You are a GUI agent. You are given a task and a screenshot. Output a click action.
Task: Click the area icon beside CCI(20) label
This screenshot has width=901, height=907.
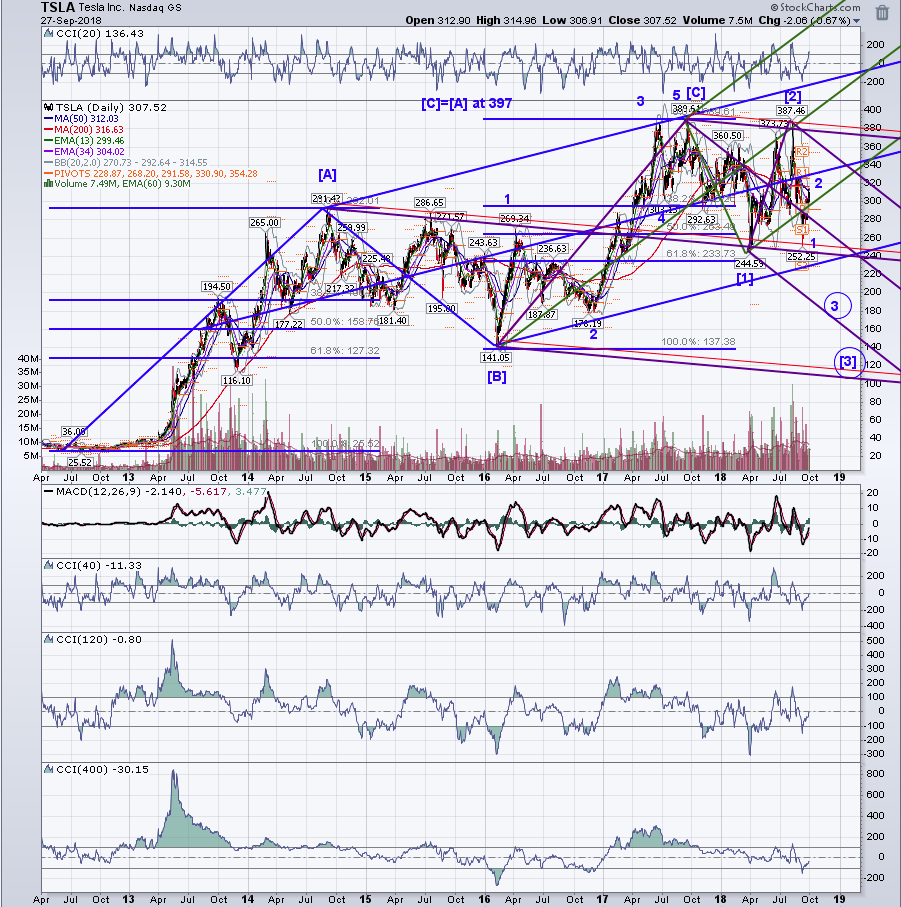[49, 34]
